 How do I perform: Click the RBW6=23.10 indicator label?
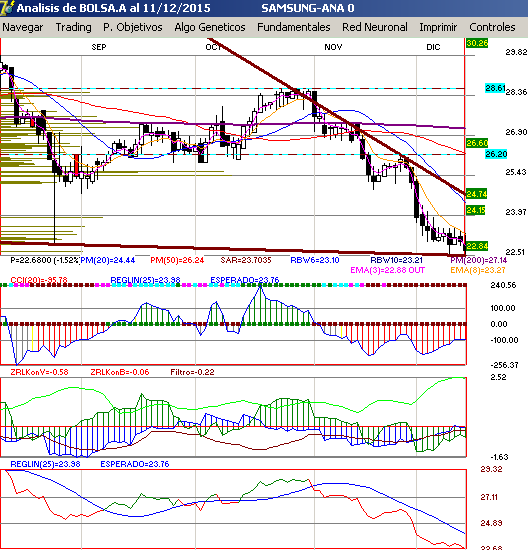click(x=315, y=260)
